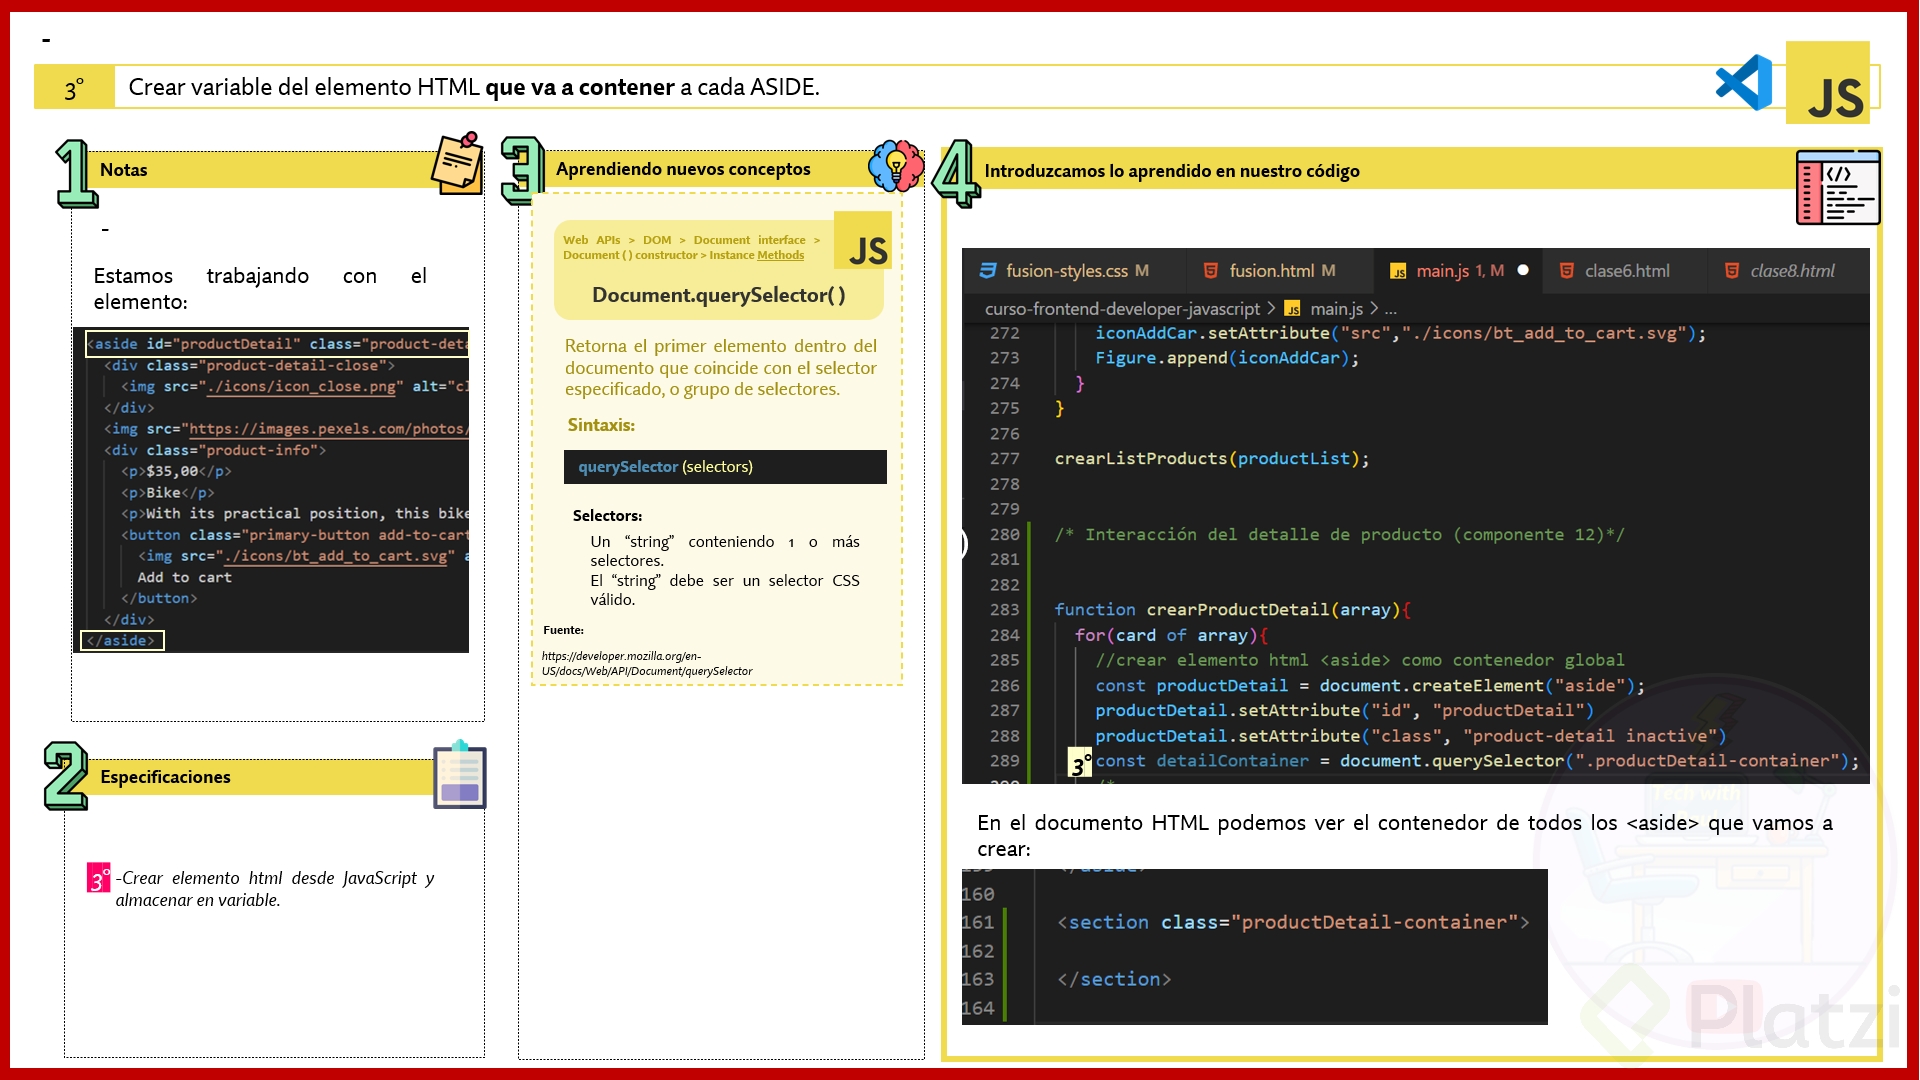Click Aprendiendo nuevos conceptos header
The image size is (1920, 1080).
click(683, 169)
